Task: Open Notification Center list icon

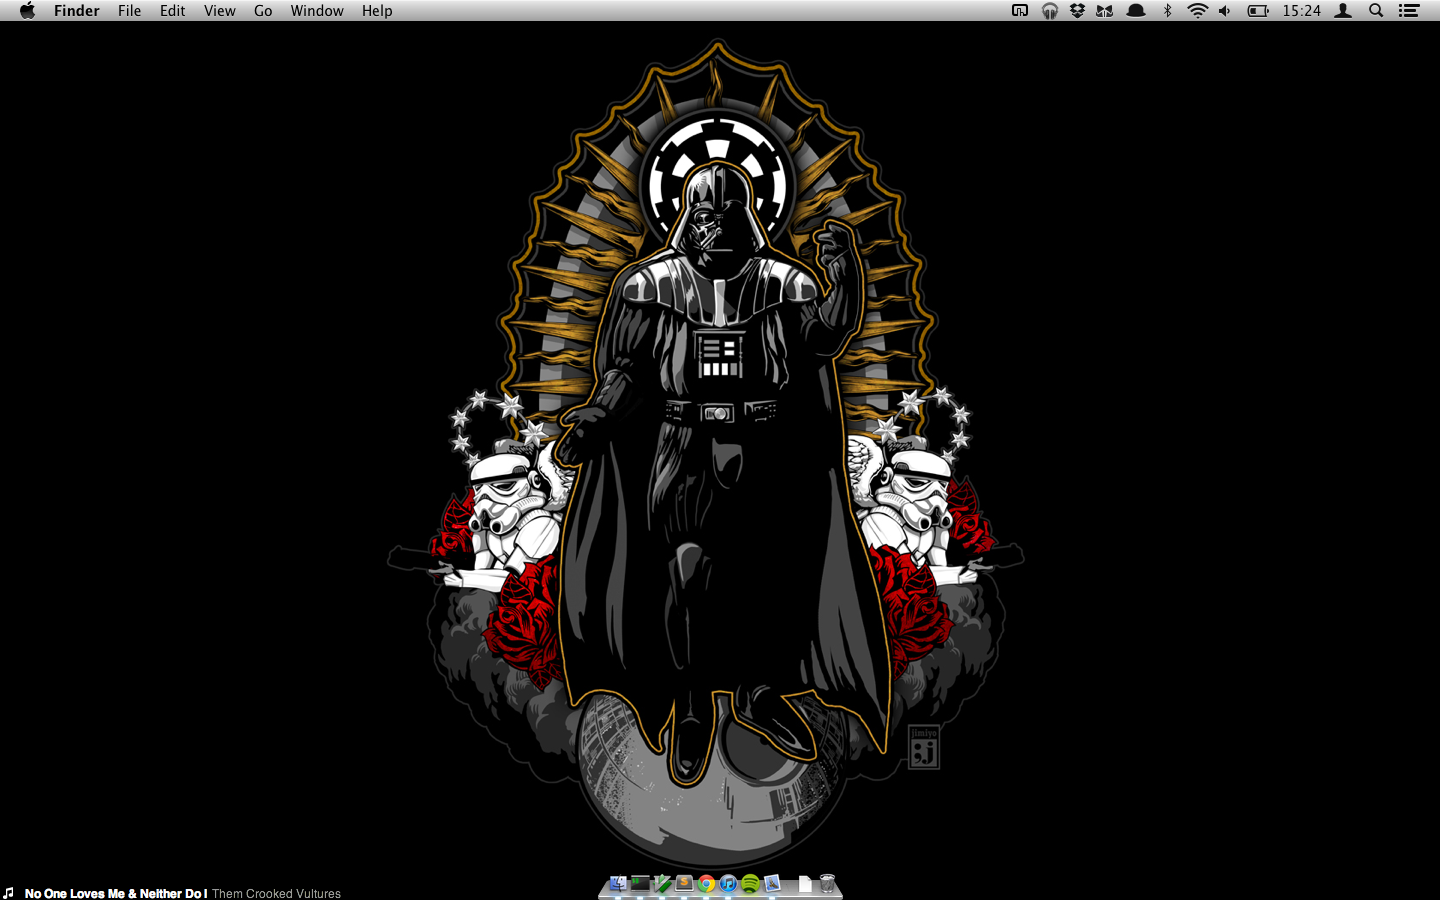Action: point(1409,10)
